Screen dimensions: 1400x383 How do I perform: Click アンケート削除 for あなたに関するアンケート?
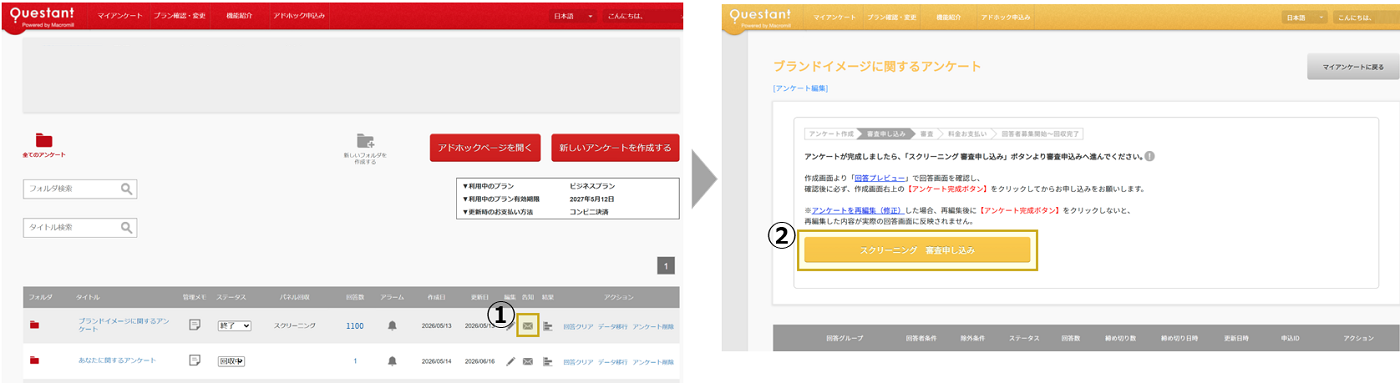coord(653,361)
